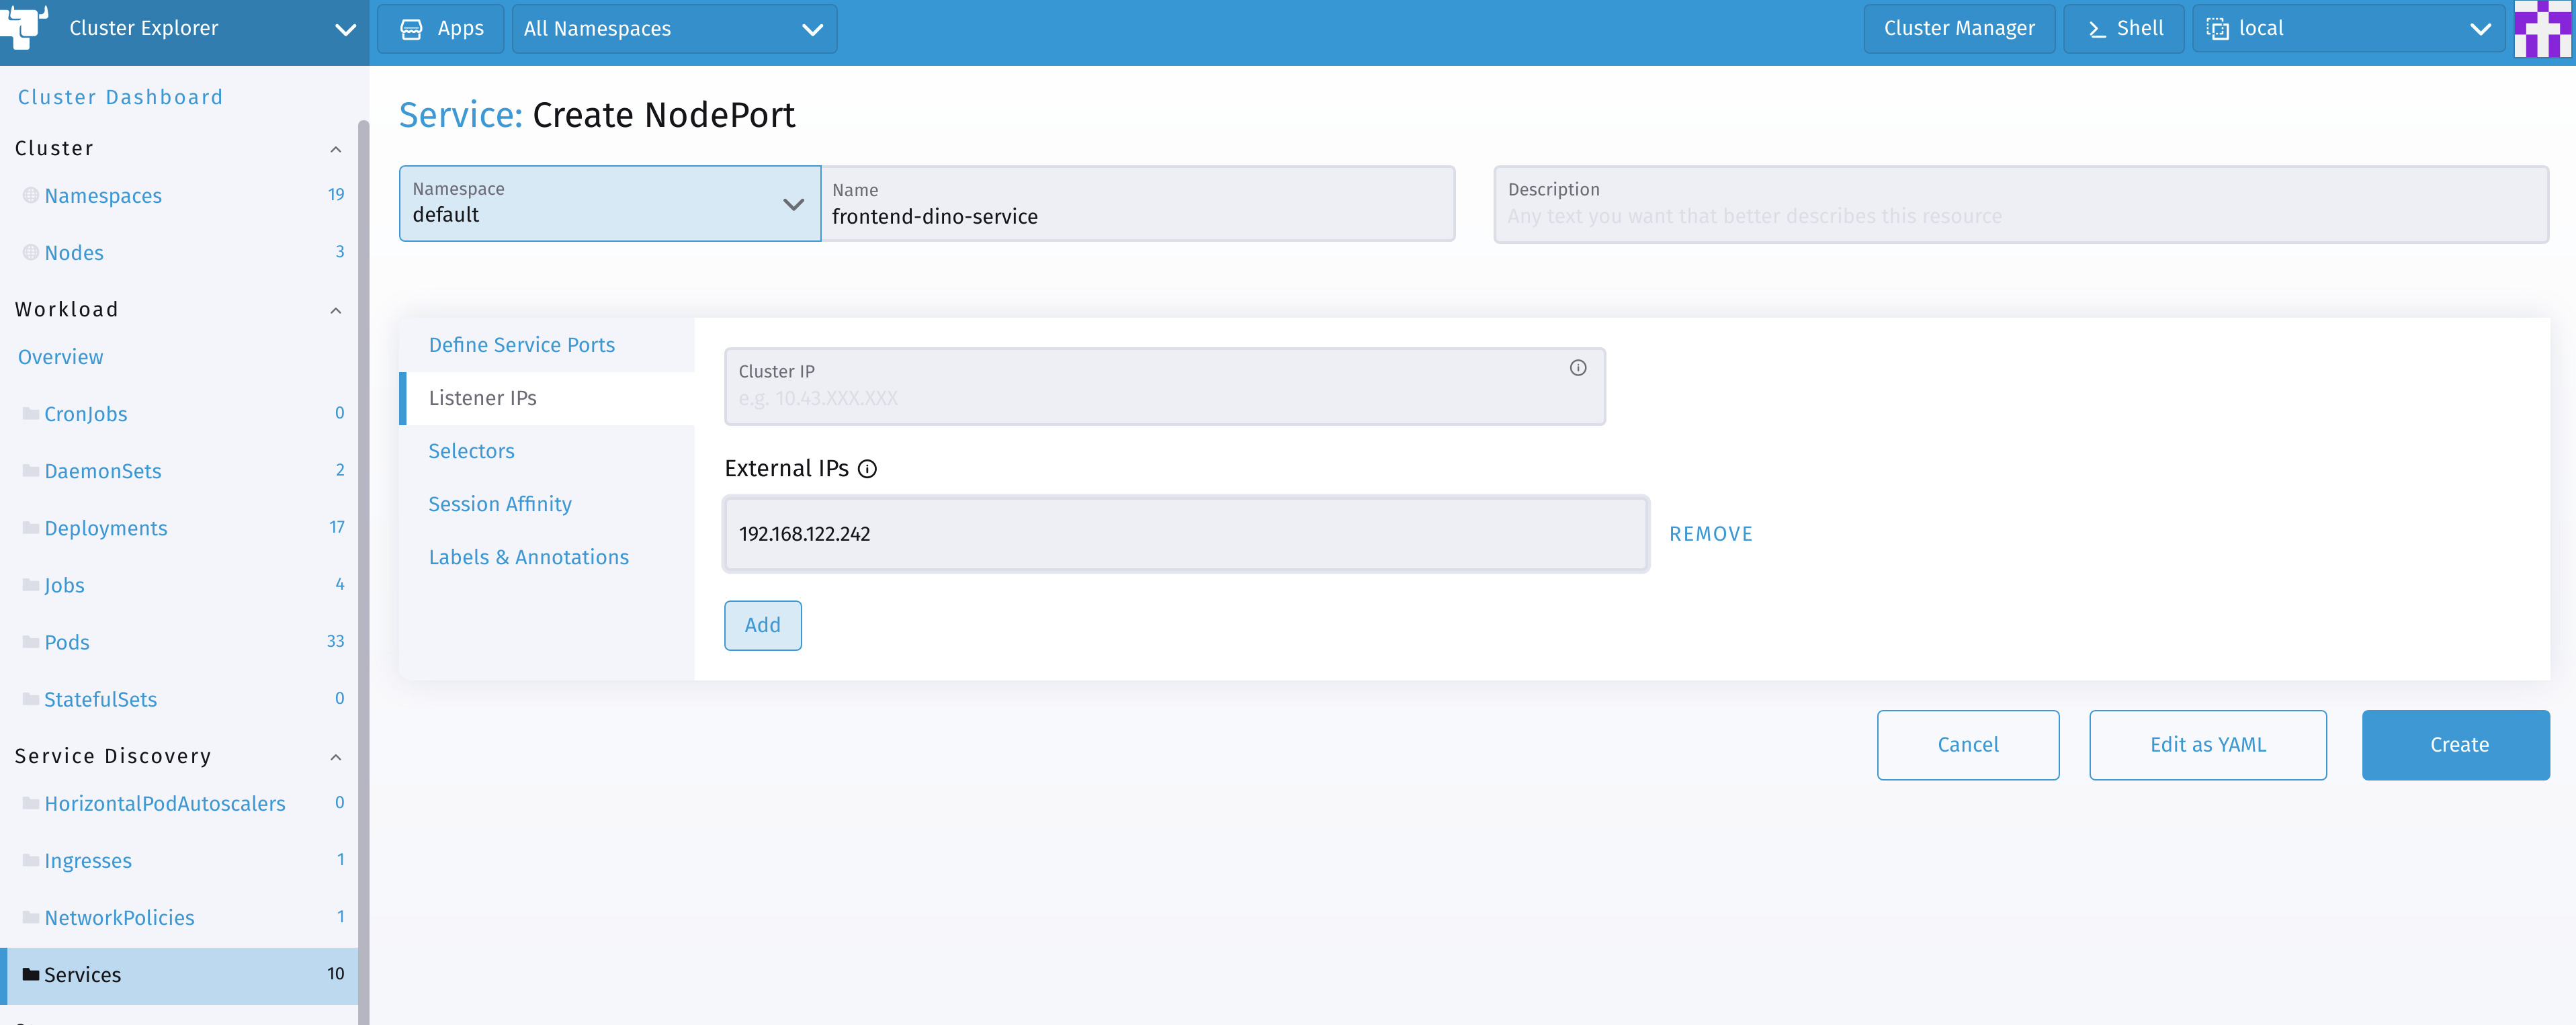The image size is (2576, 1025).
Task: Open the Cluster Explorer dropdown
Action: [x=345, y=29]
